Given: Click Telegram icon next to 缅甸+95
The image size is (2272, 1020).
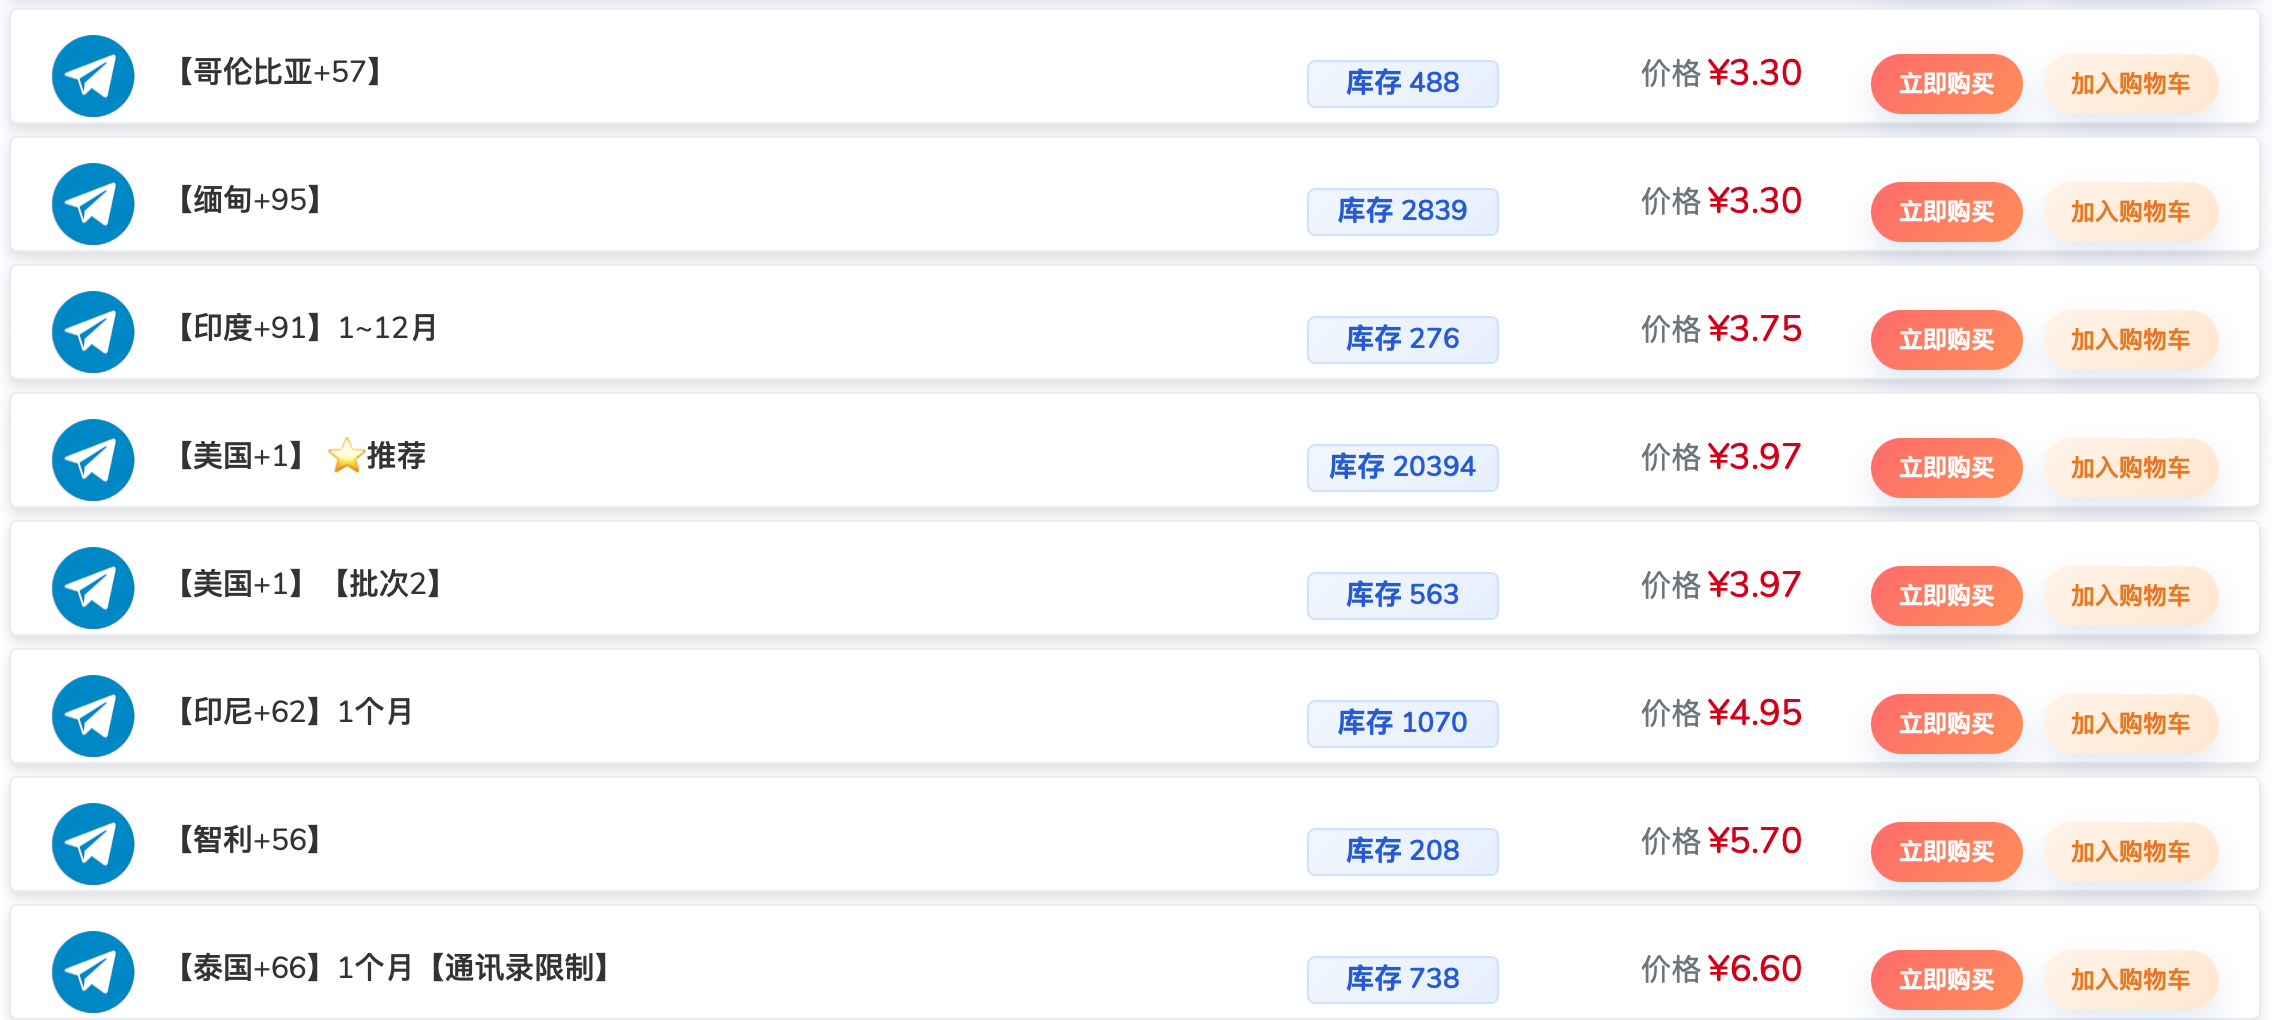Looking at the screenshot, I should click(93, 204).
